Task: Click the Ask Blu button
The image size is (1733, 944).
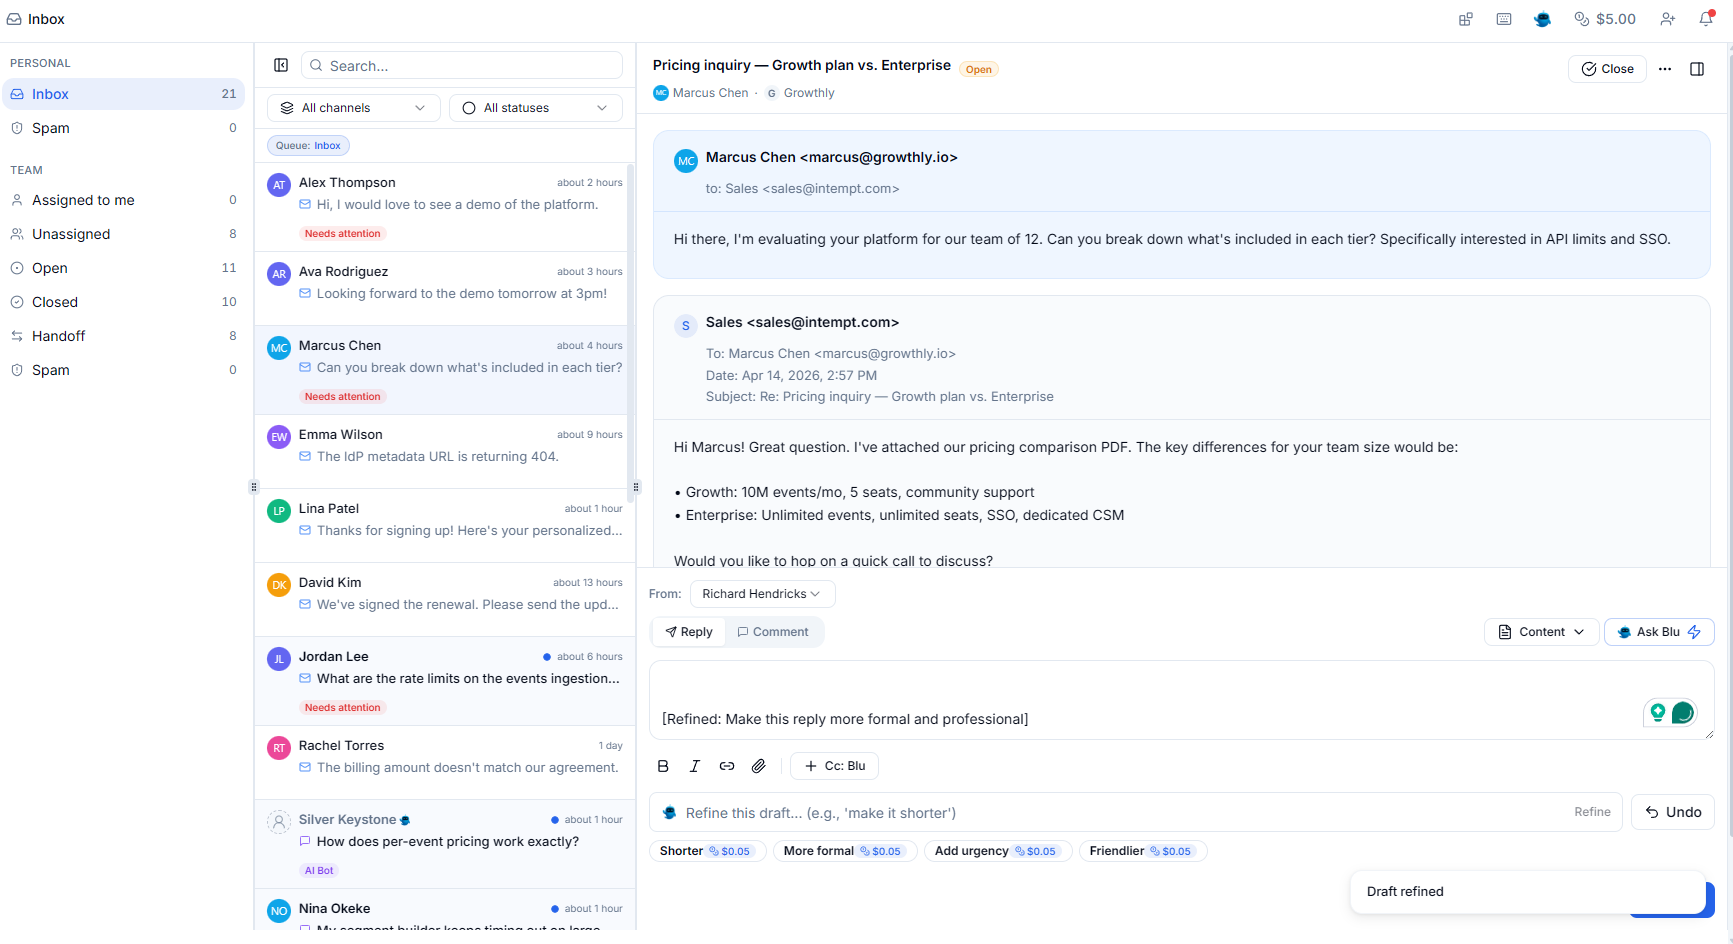Action: click(x=1658, y=631)
